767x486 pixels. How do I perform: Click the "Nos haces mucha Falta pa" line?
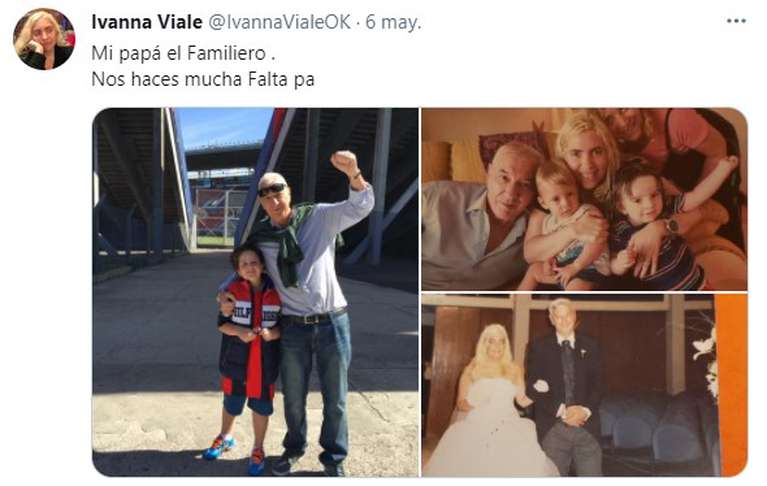coord(203,79)
